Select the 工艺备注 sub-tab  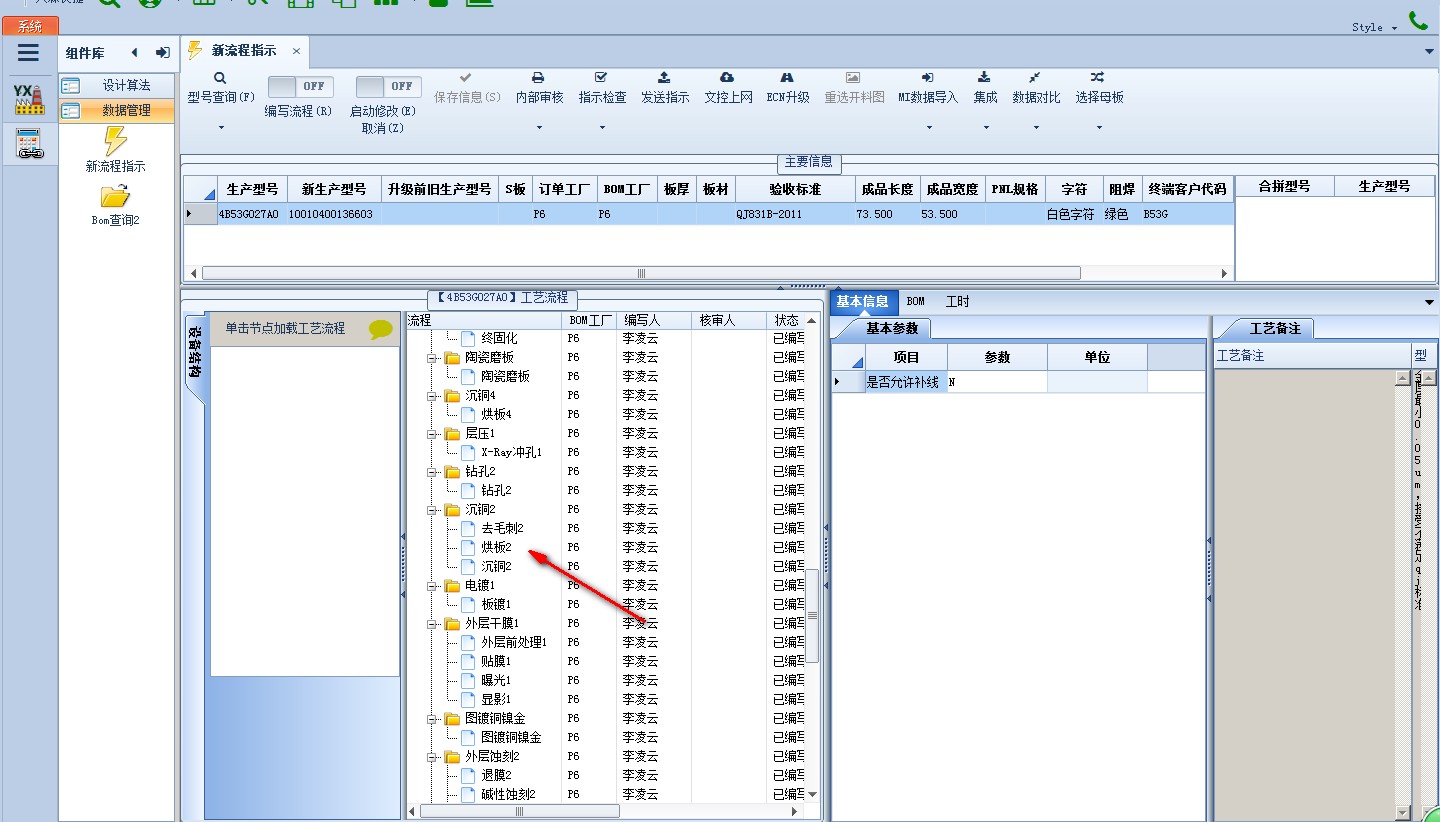(1274, 328)
